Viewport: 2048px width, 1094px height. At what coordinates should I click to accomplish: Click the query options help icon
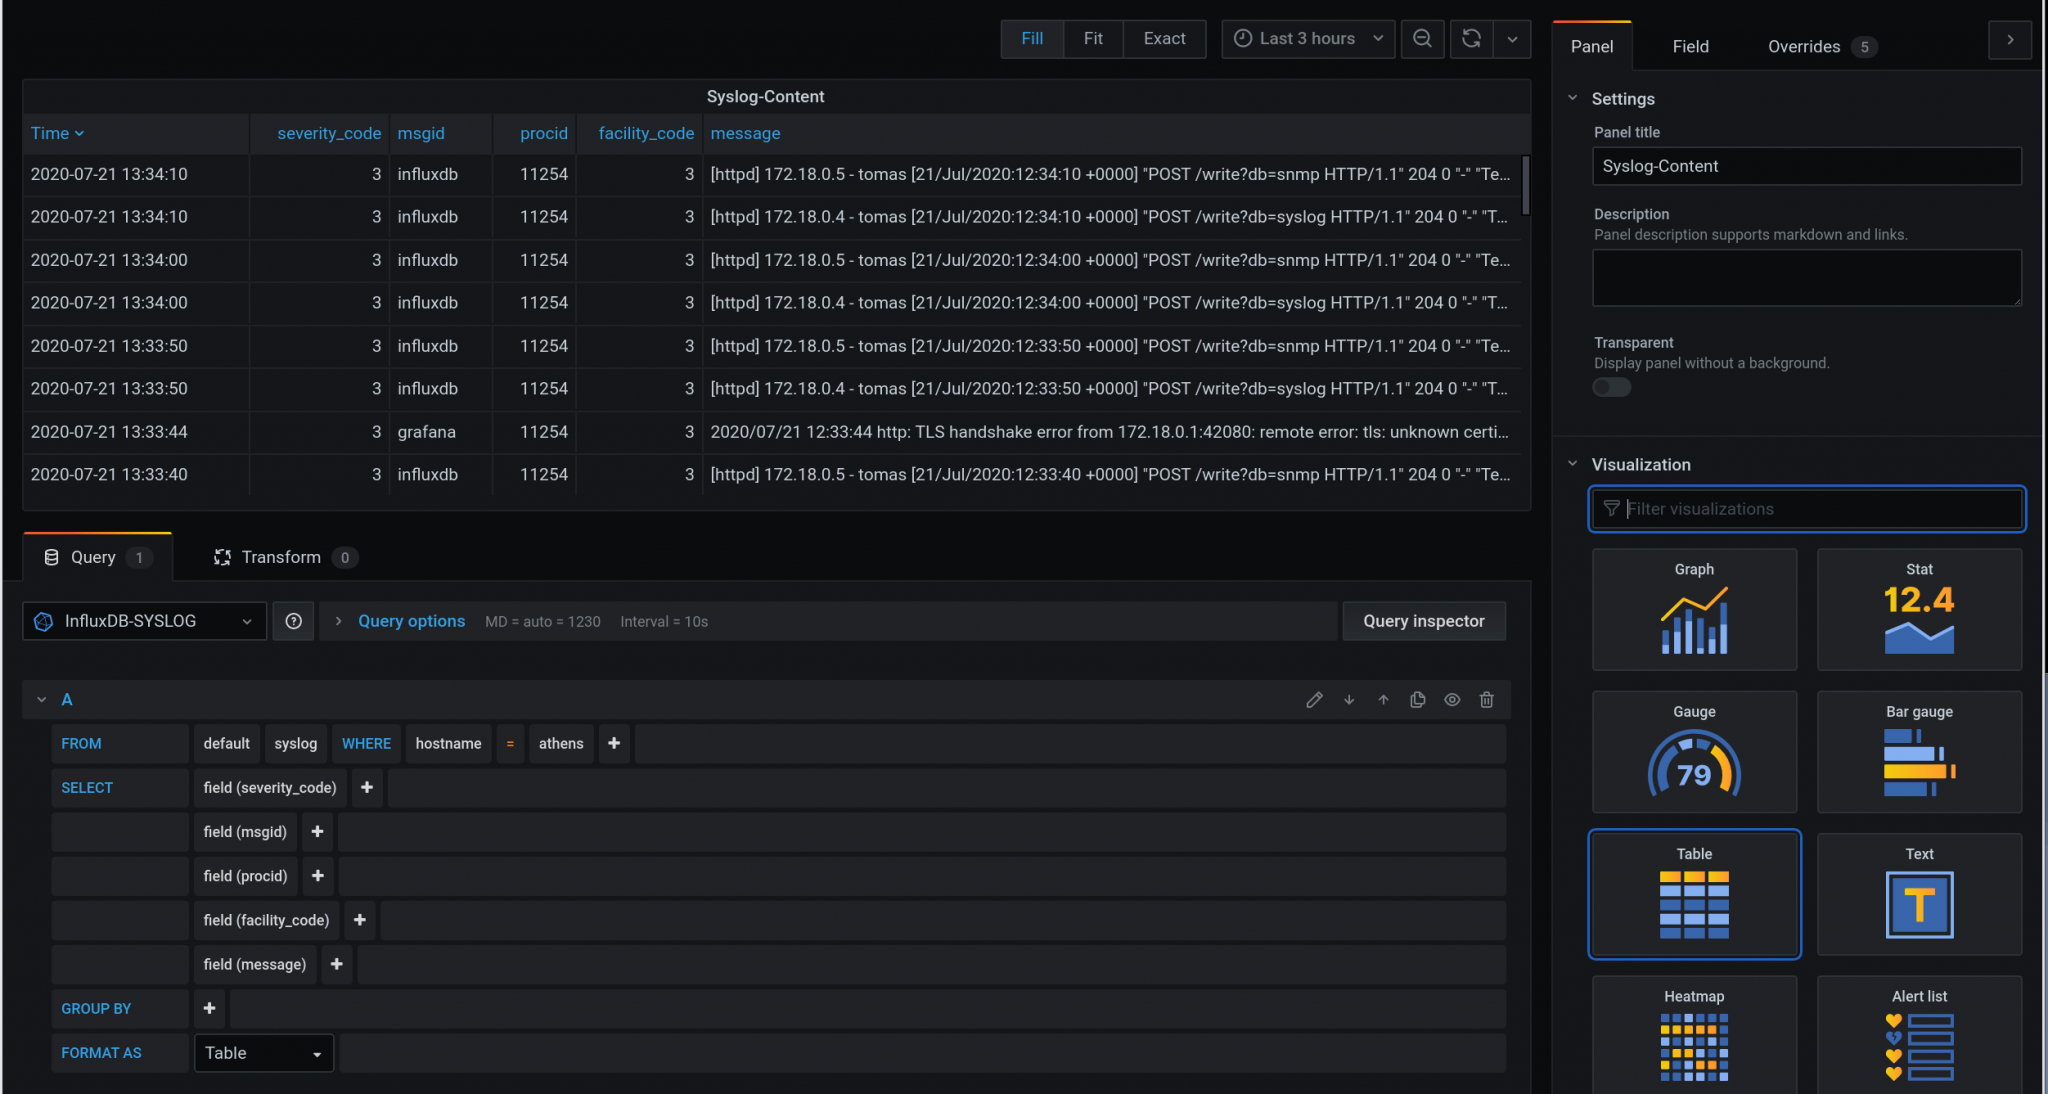[293, 621]
